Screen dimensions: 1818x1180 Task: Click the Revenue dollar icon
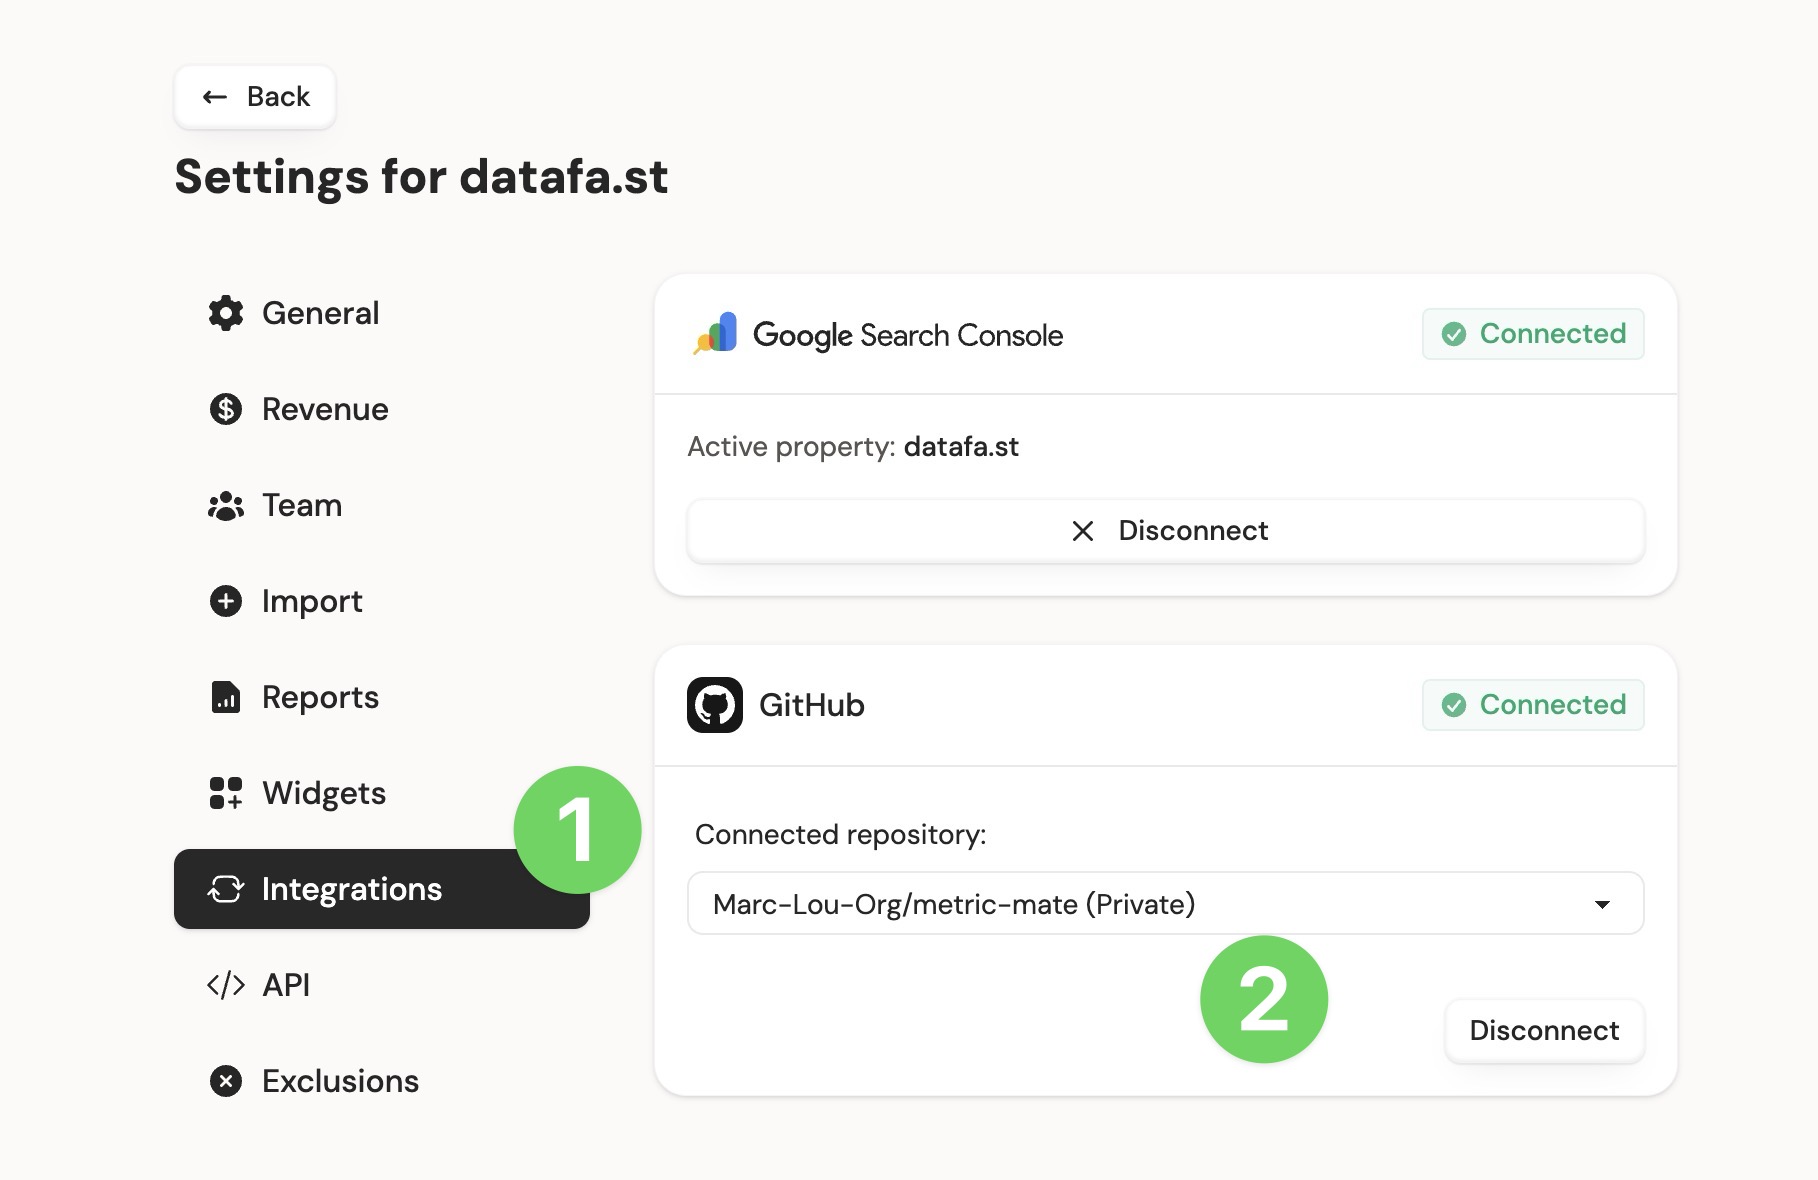click(226, 409)
